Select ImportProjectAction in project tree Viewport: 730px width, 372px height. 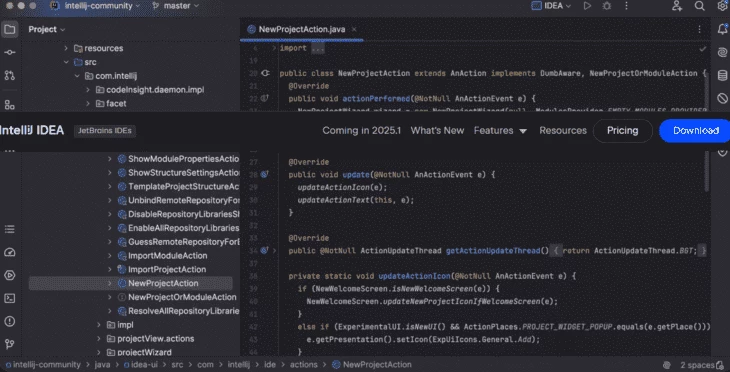[167, 269]
